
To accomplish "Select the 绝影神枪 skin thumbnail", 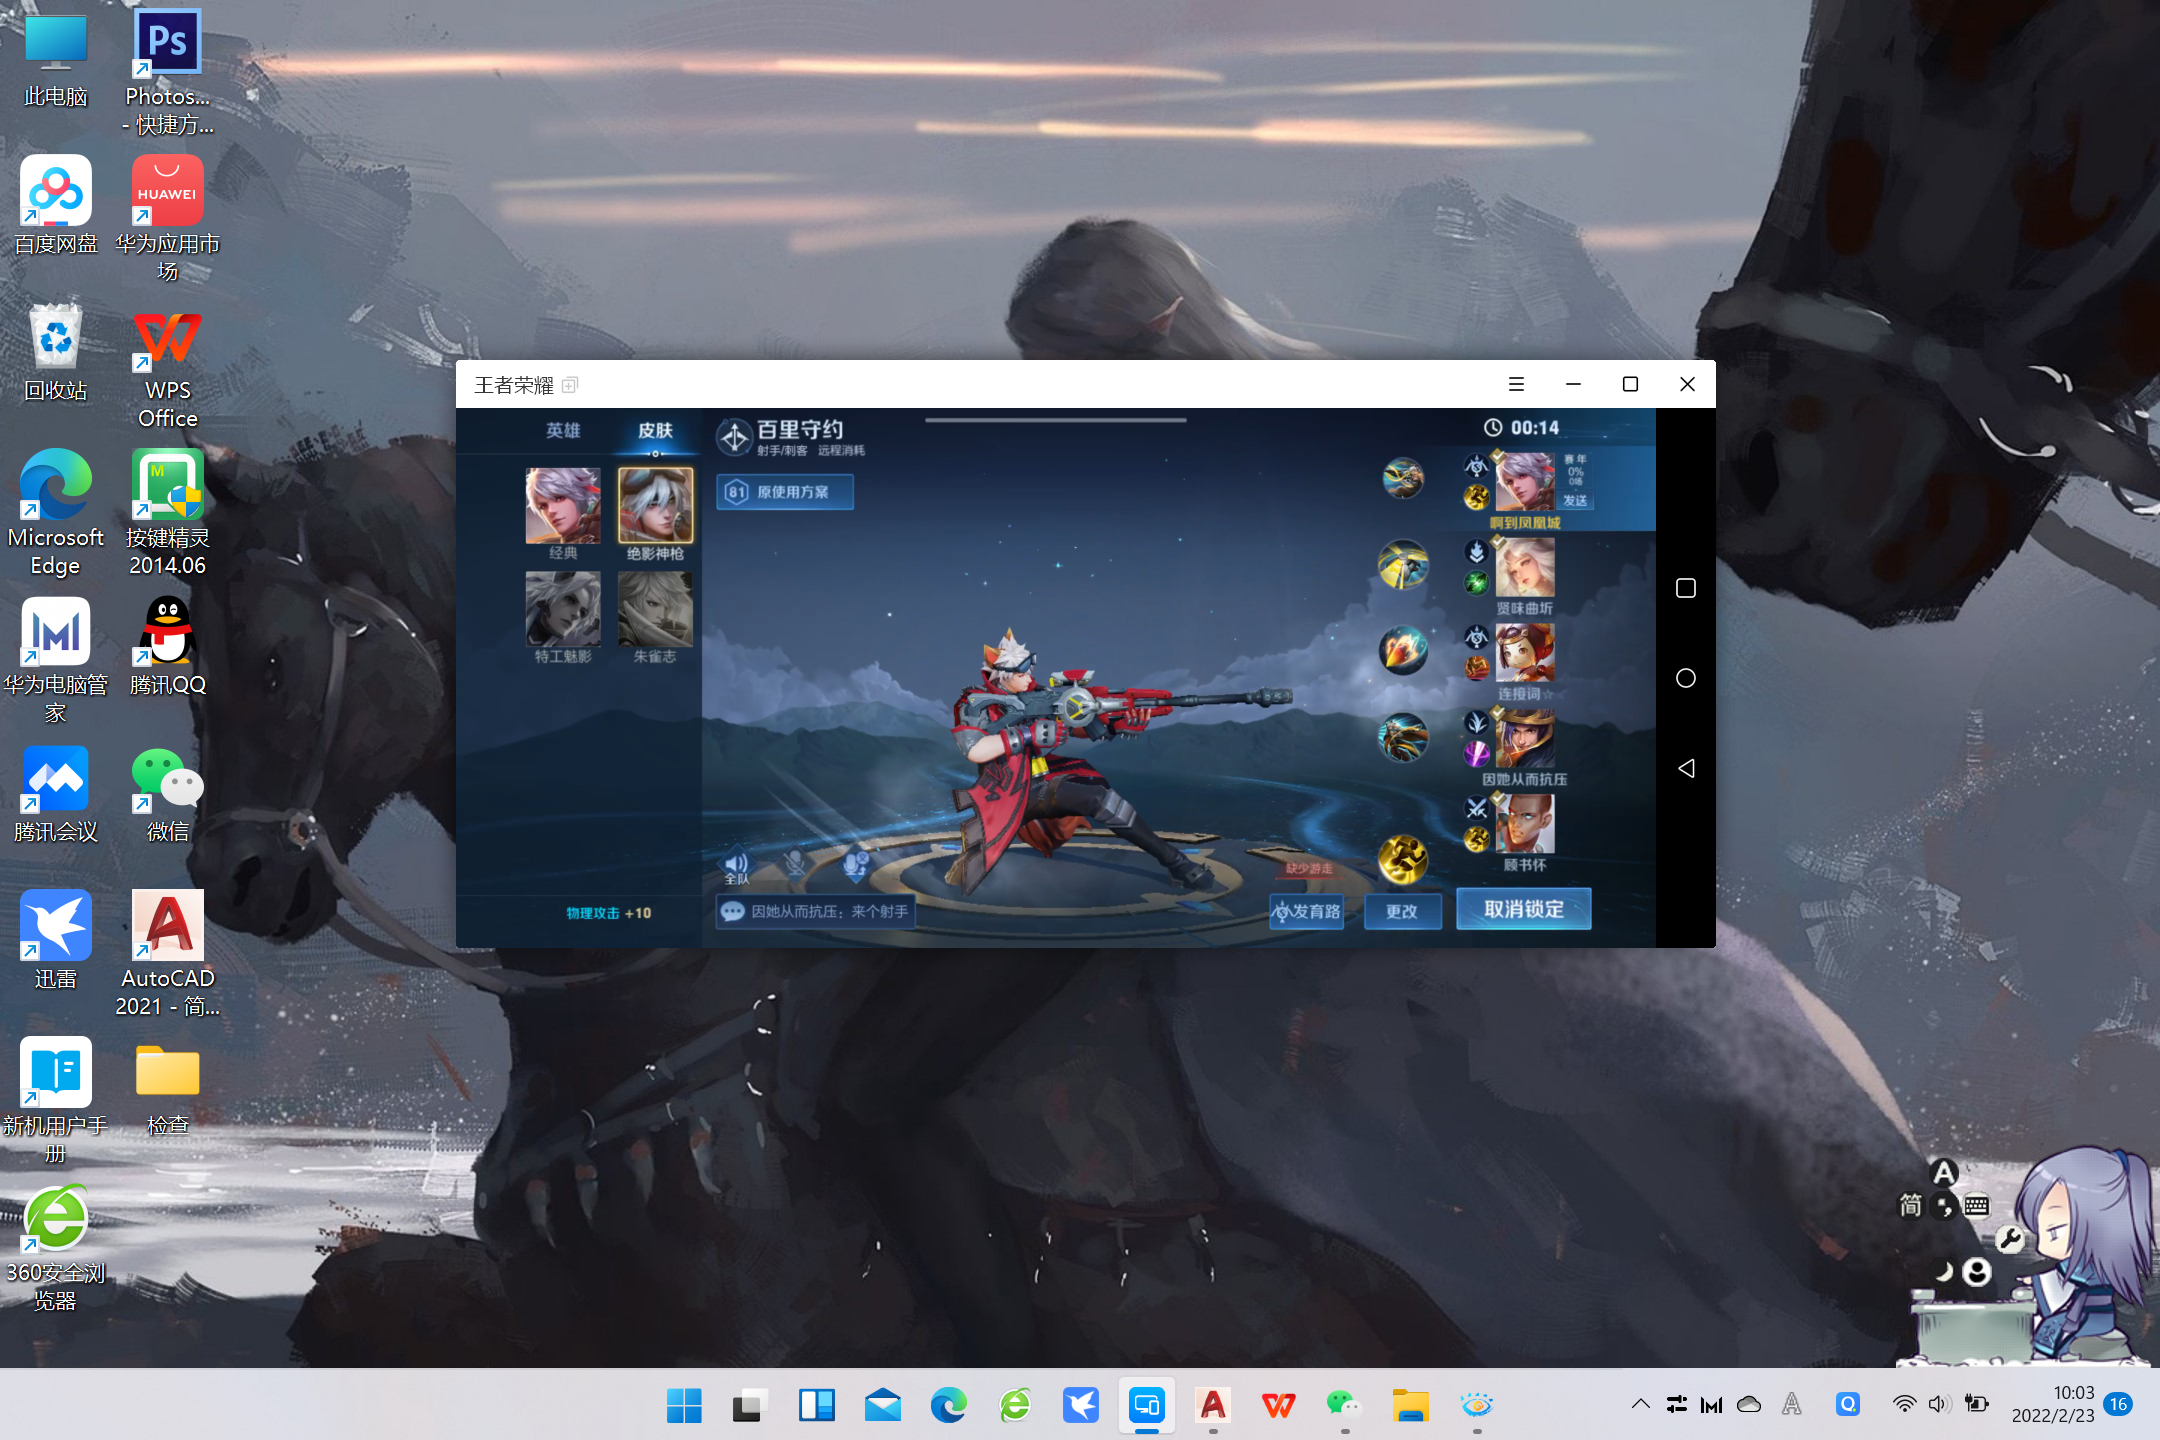I will [x=655, y=505].
